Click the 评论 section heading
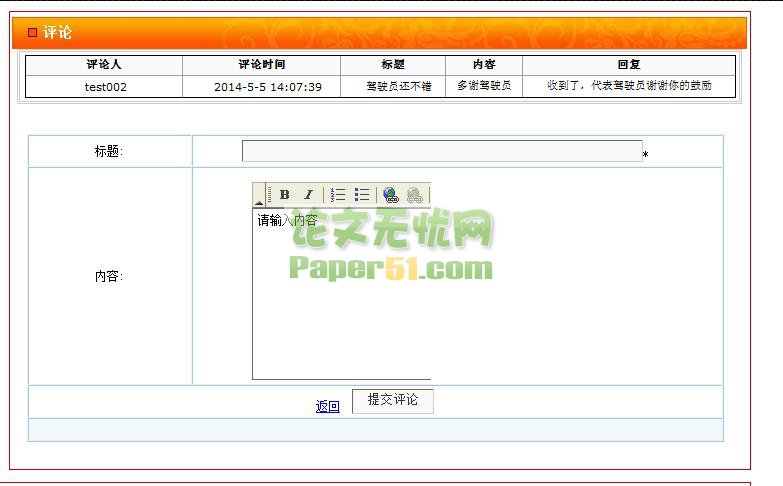 click(57, 32)
